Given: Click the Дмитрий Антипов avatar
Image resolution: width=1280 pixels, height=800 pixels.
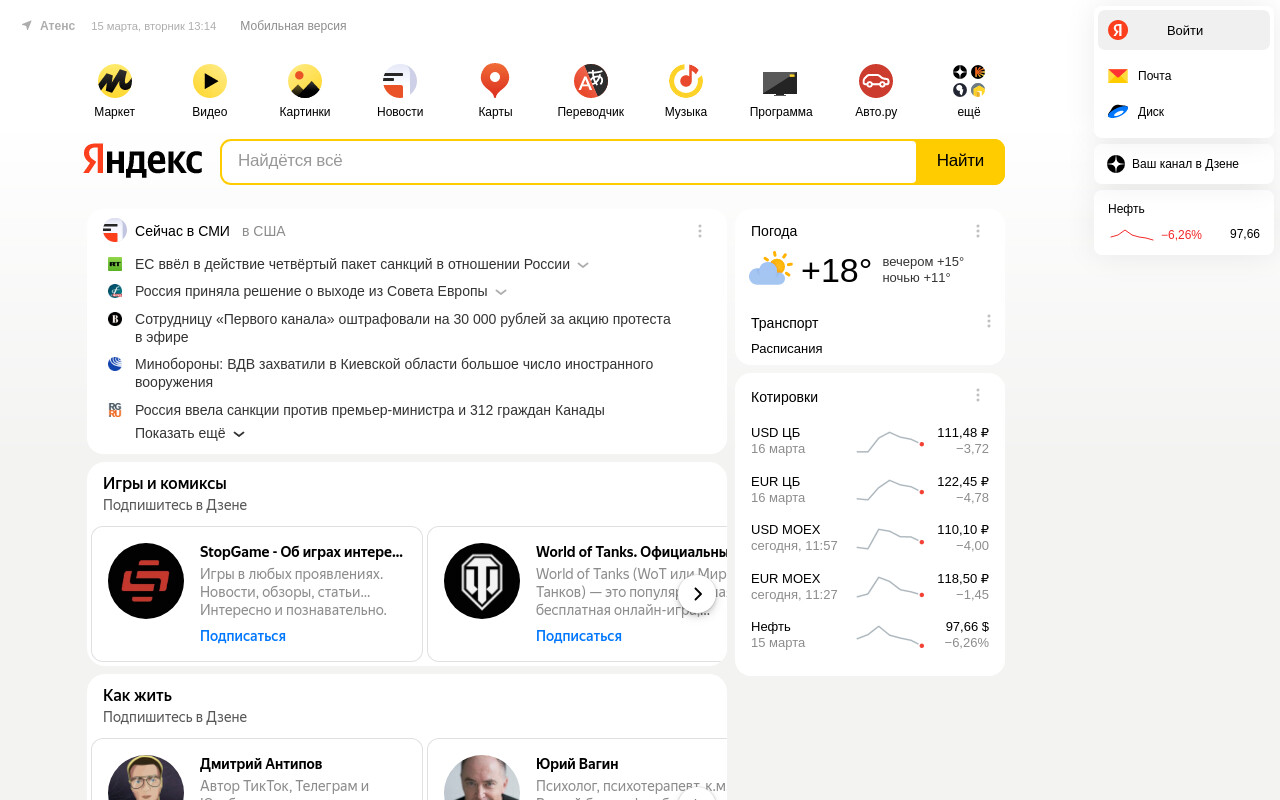Looking at the screenshot, I should point(146,778).
